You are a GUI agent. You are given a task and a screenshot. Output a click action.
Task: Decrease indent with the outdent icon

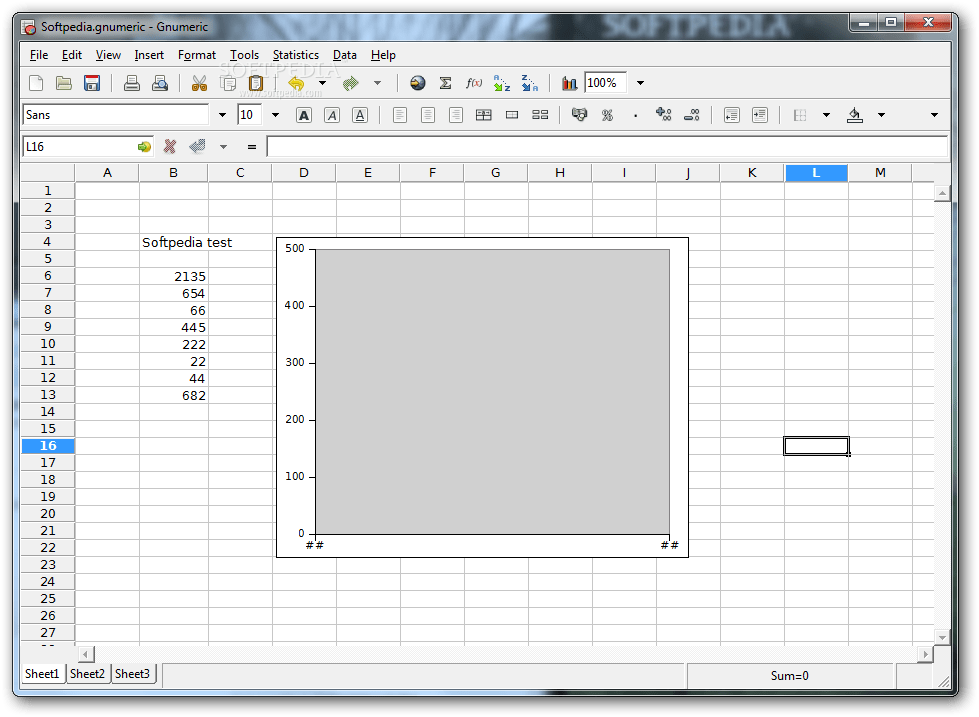point(732,115)
